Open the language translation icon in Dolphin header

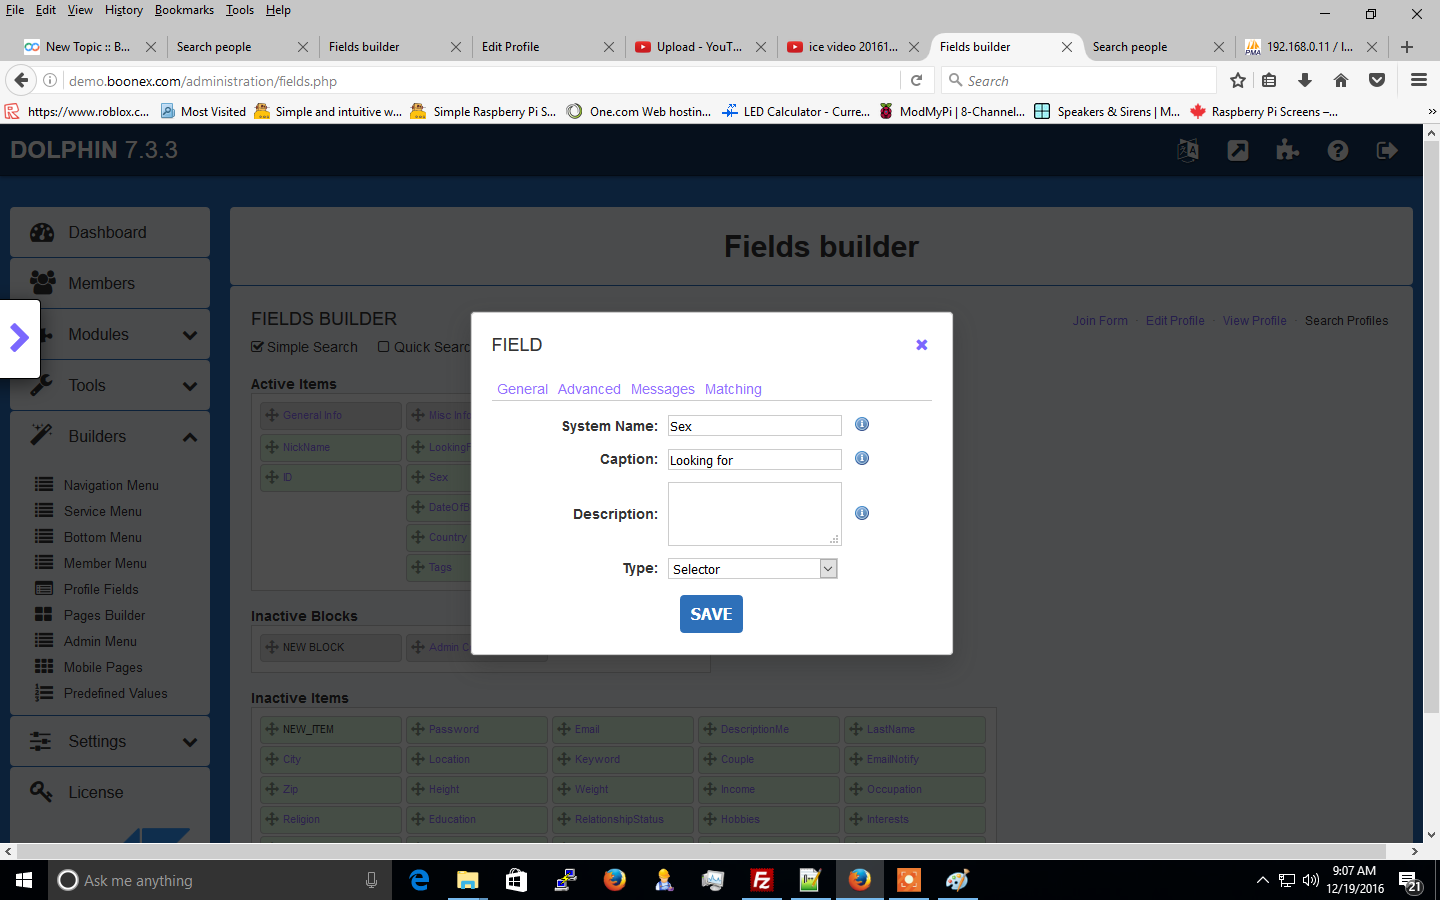pyautogui.click(x=1188, y=150)
